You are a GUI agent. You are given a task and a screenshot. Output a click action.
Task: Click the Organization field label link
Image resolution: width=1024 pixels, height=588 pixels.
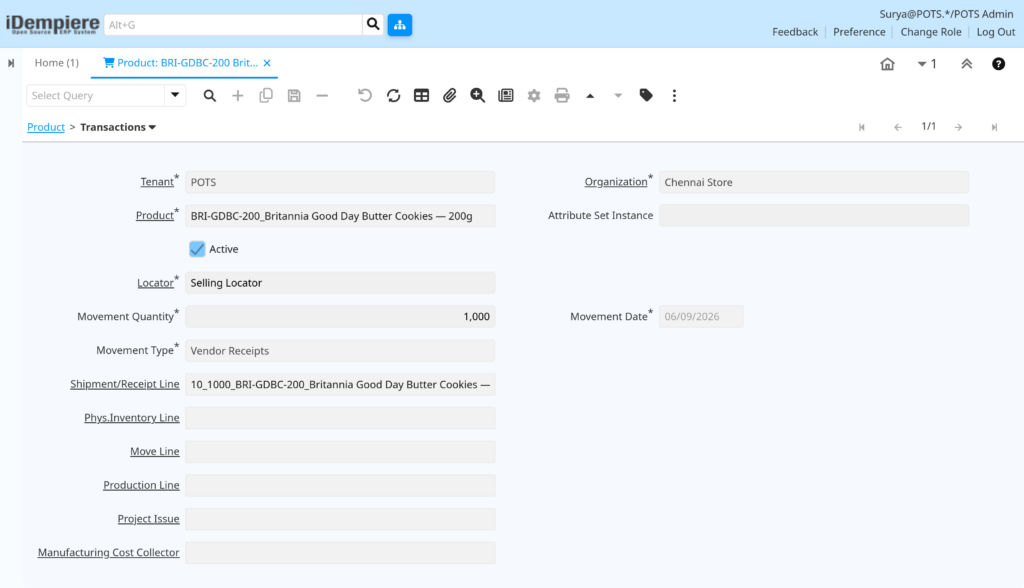point(616,182)
